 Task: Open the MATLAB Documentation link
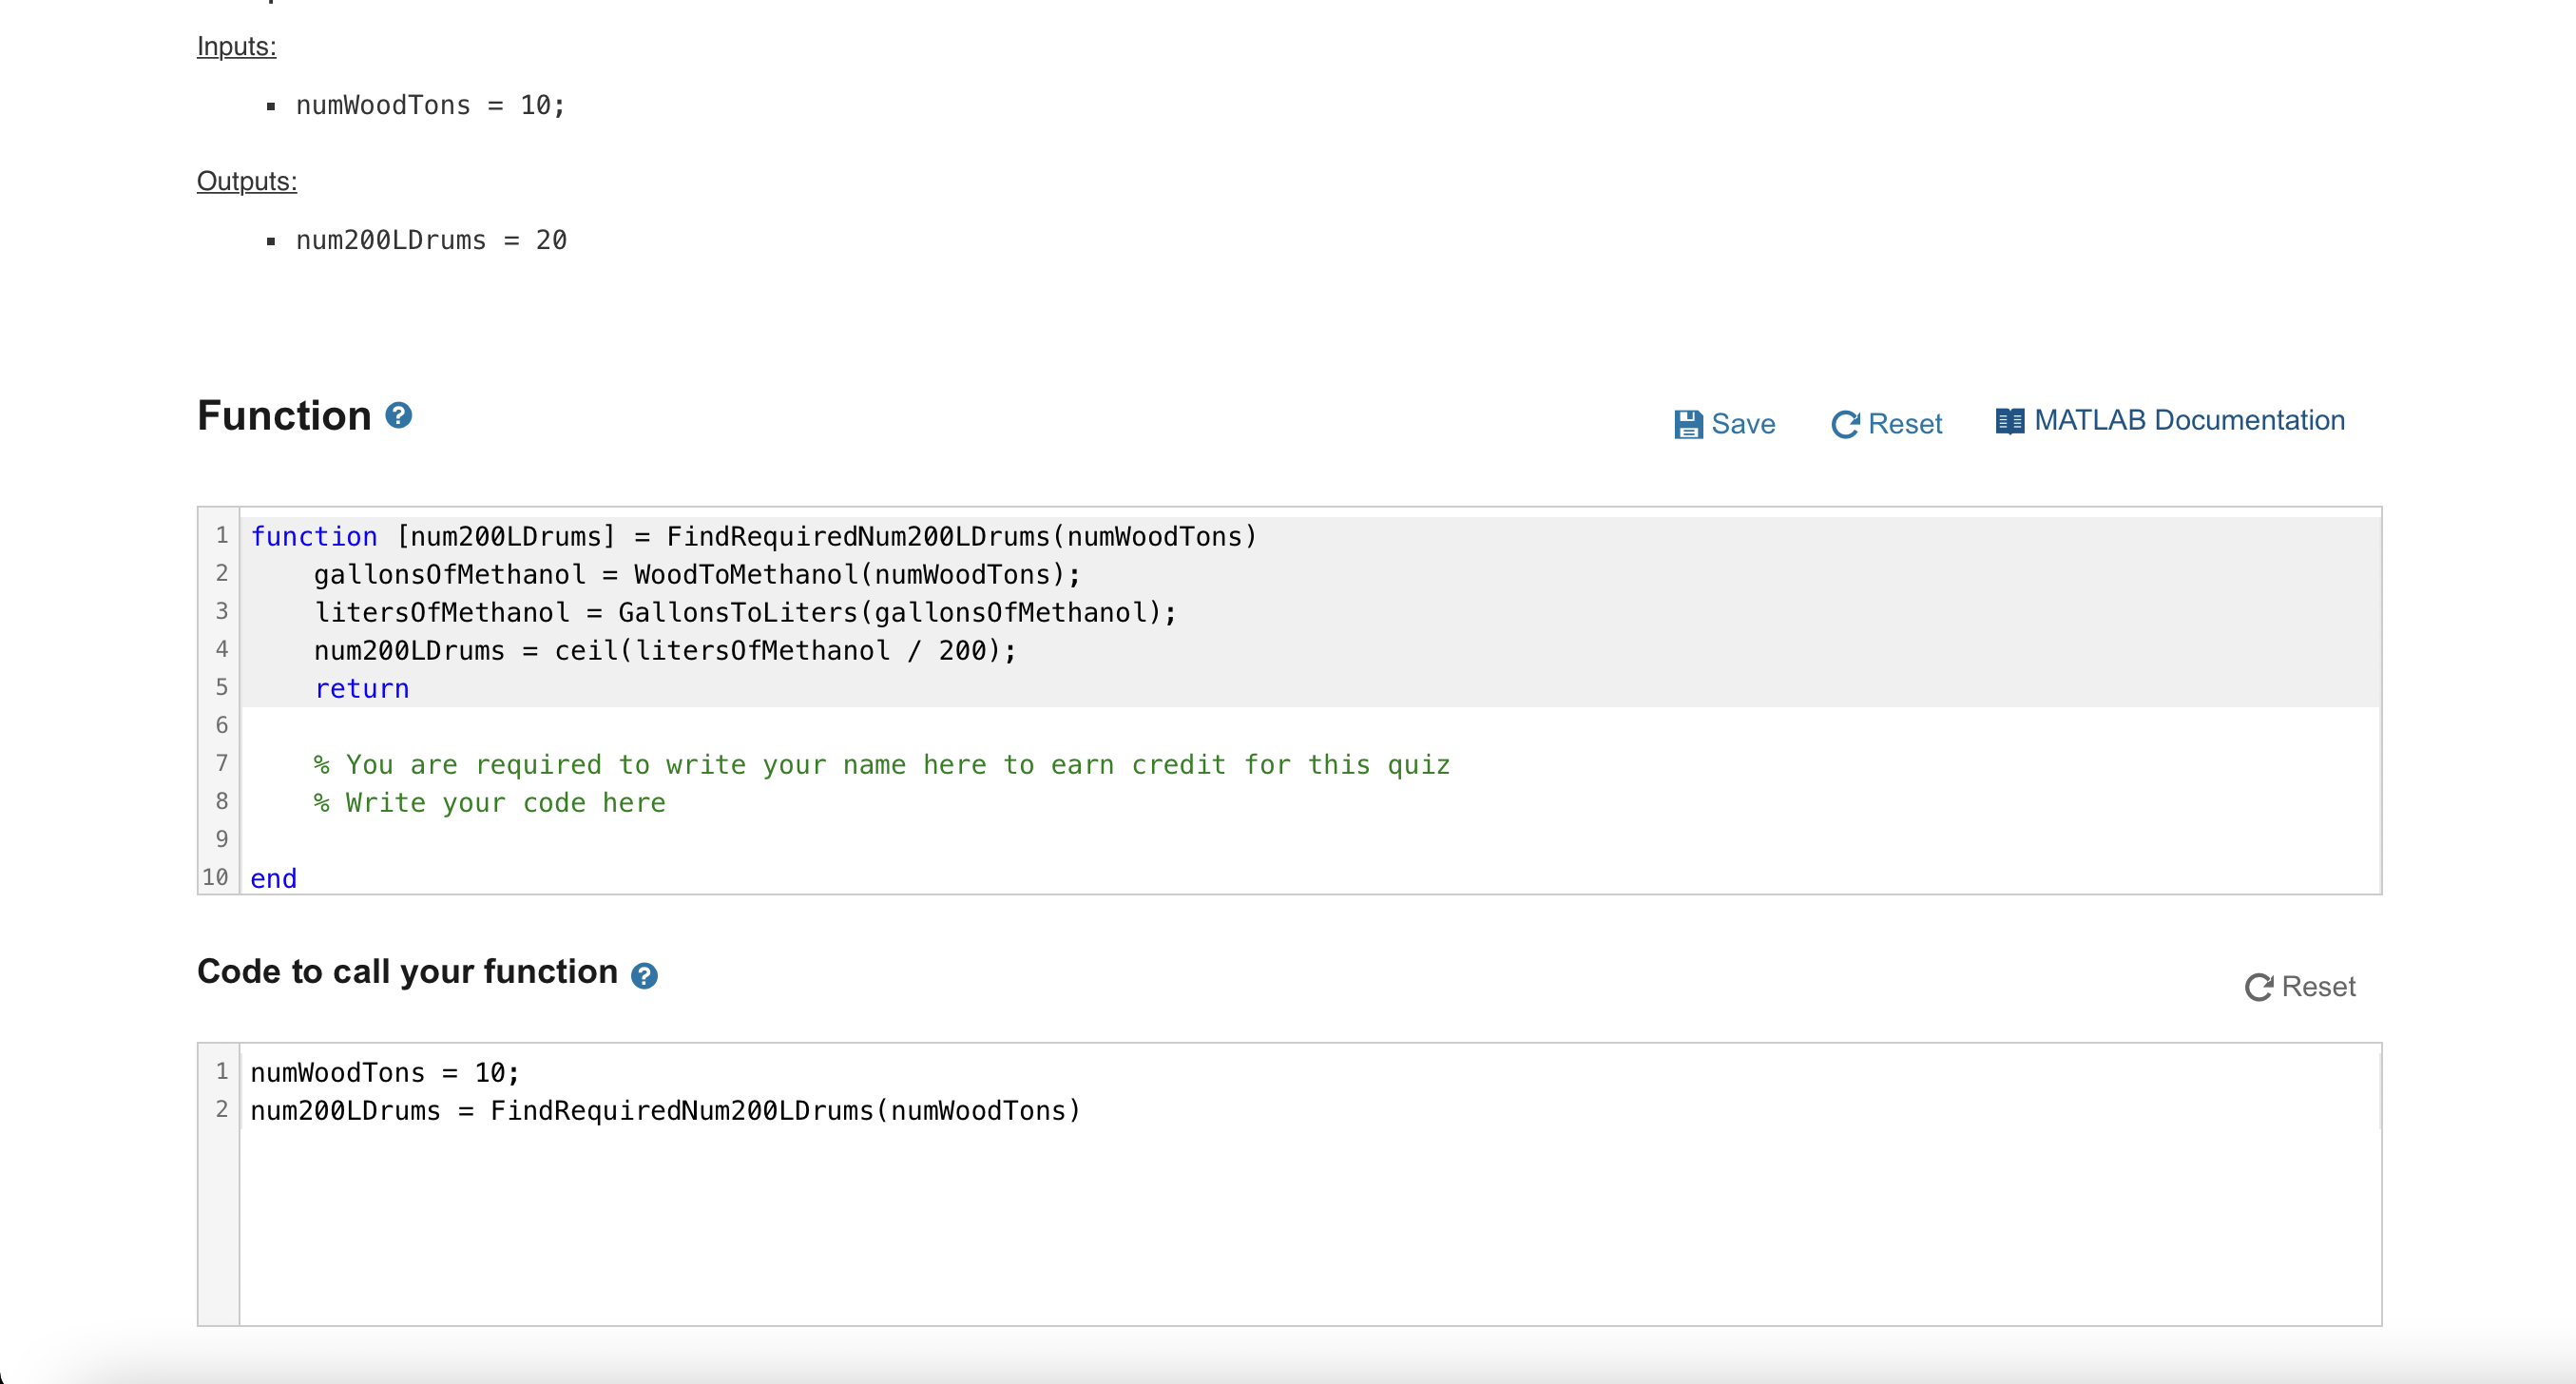(2188, 420)
